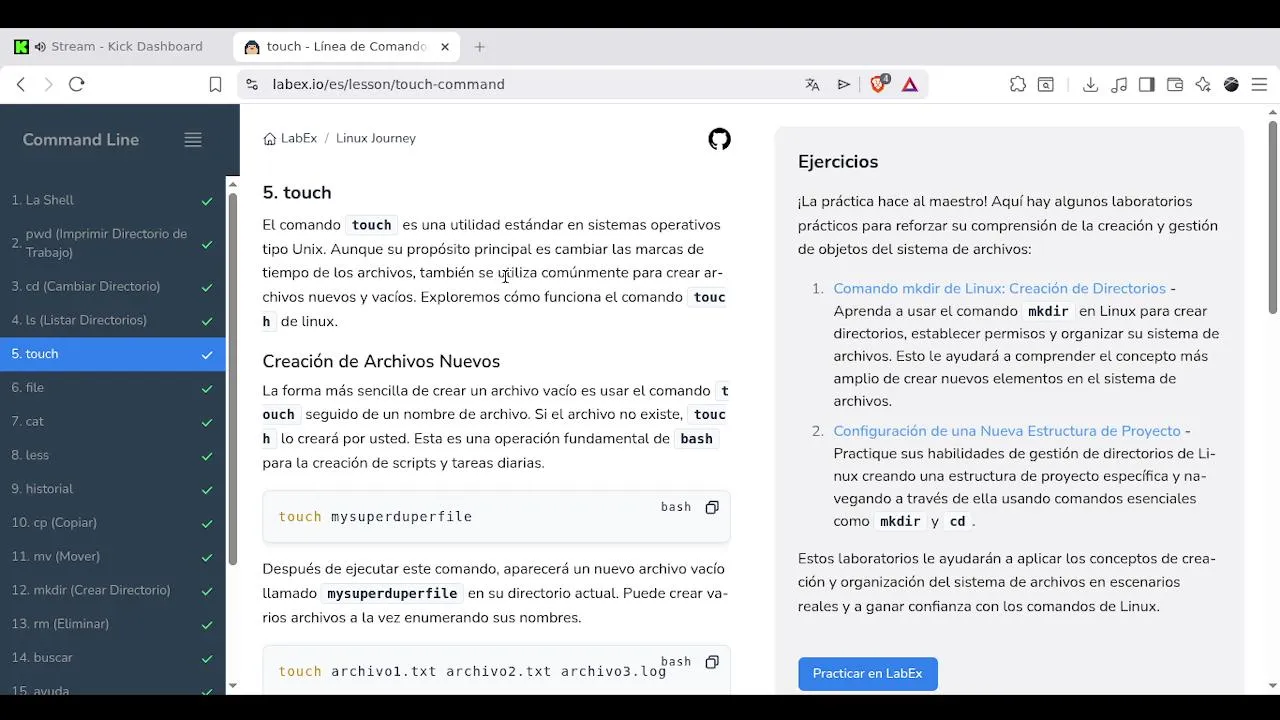1280x720 pixels.
Task: Open the tab search icon in toolbar
Action: point(1046,85)
